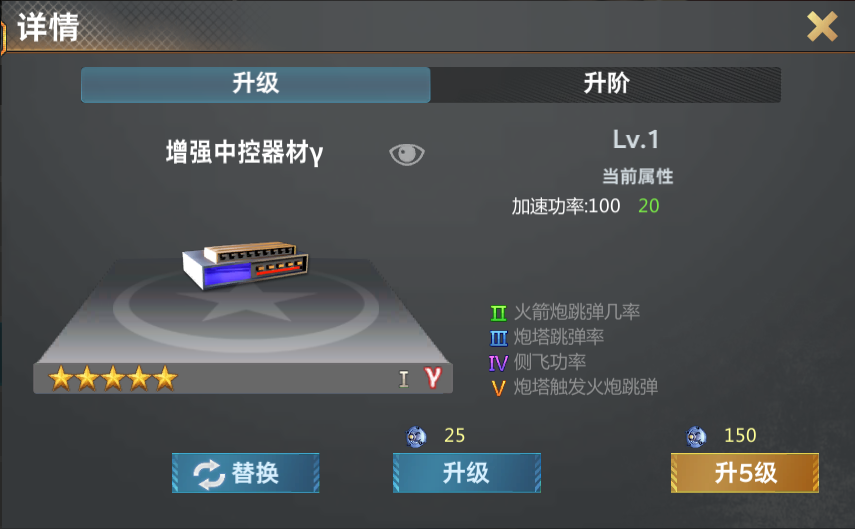Click the red gamma γ badge

click(433, 377)
